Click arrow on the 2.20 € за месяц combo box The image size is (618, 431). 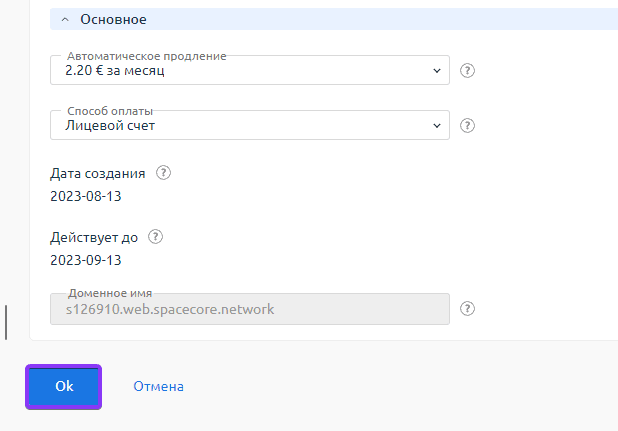[436, 71]
